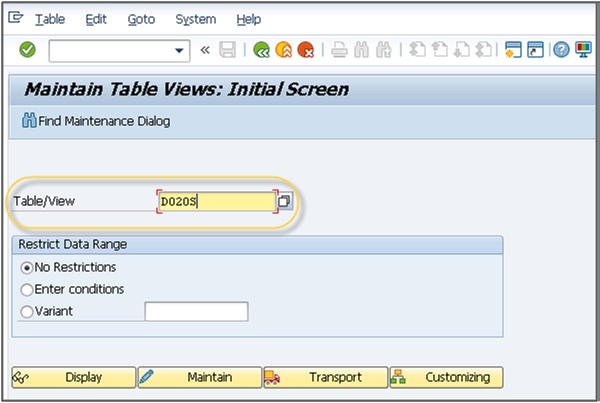Click the Print icon in toolbar
This screenshot has height=403, width=600.
coord(339,50)
